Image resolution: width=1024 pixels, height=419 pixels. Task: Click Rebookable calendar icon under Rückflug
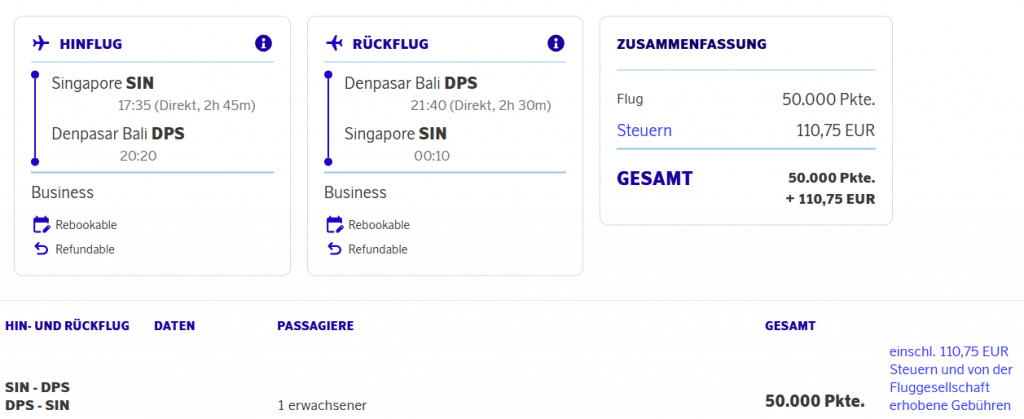click(334, 224)
